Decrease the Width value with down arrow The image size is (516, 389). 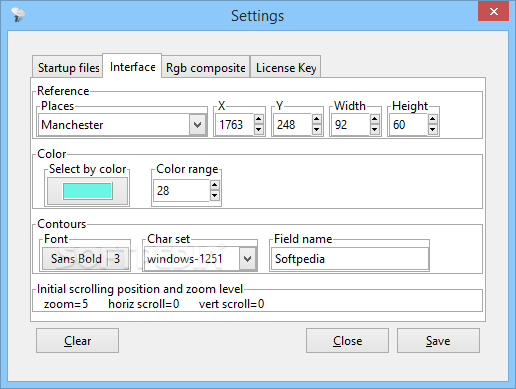[x=375, y=130]
